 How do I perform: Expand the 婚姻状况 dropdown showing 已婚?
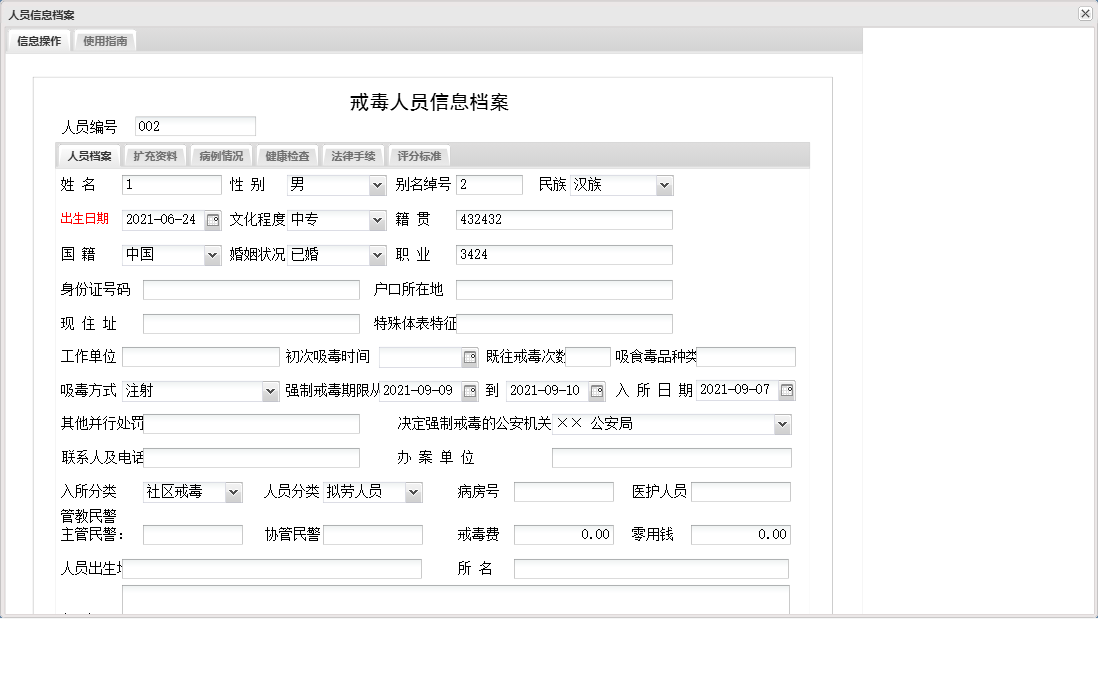(x=375, y=255)
